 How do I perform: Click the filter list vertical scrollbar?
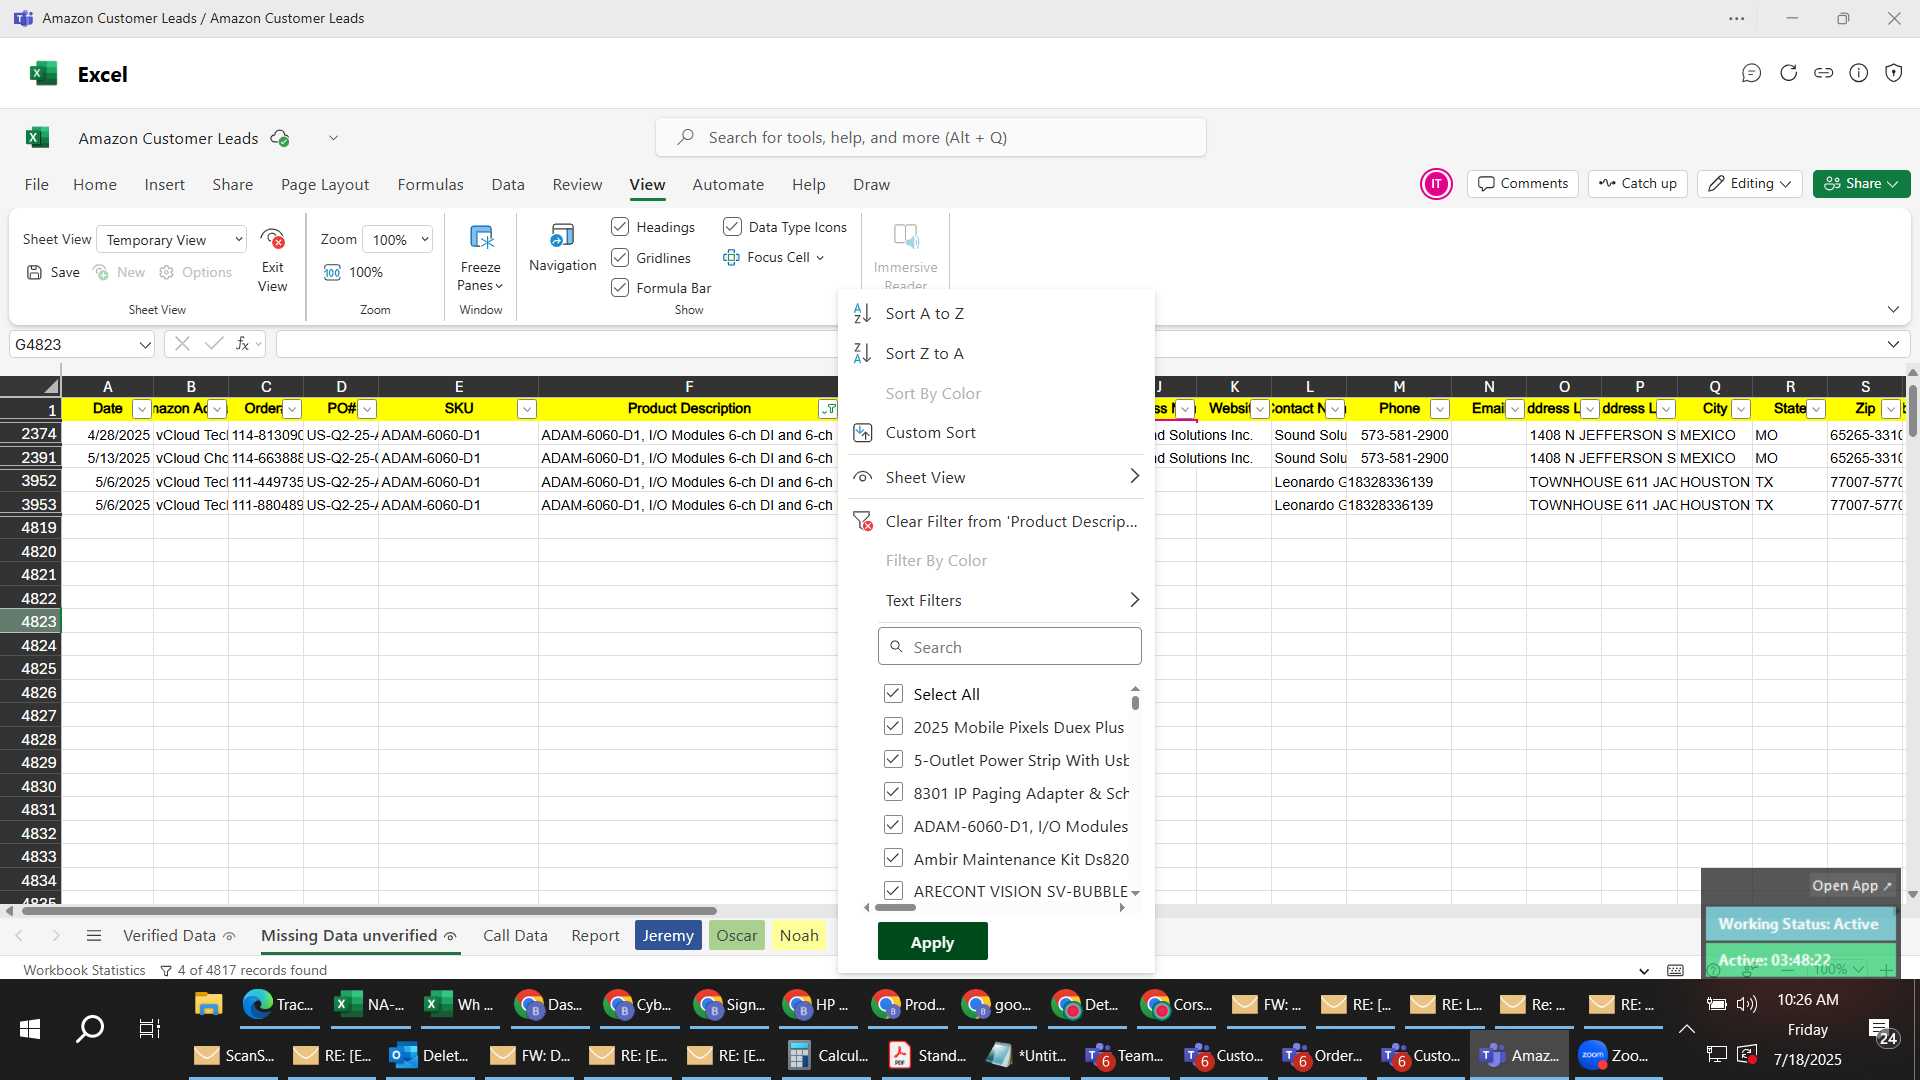click(1135, 702)
